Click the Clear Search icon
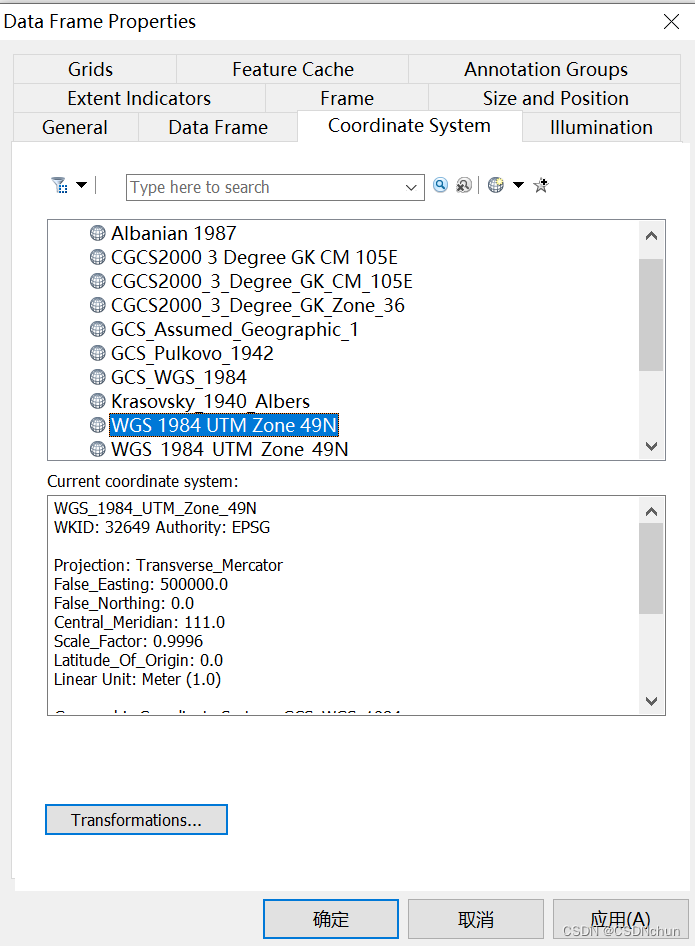This screenshot has width=695, height=946. click(463, 187)
